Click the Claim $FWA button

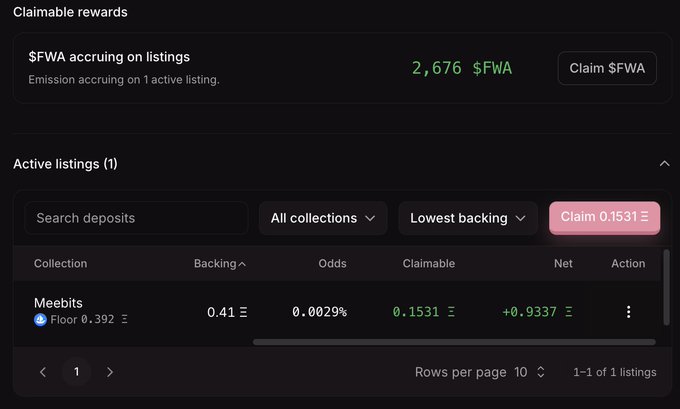[607, 68]
